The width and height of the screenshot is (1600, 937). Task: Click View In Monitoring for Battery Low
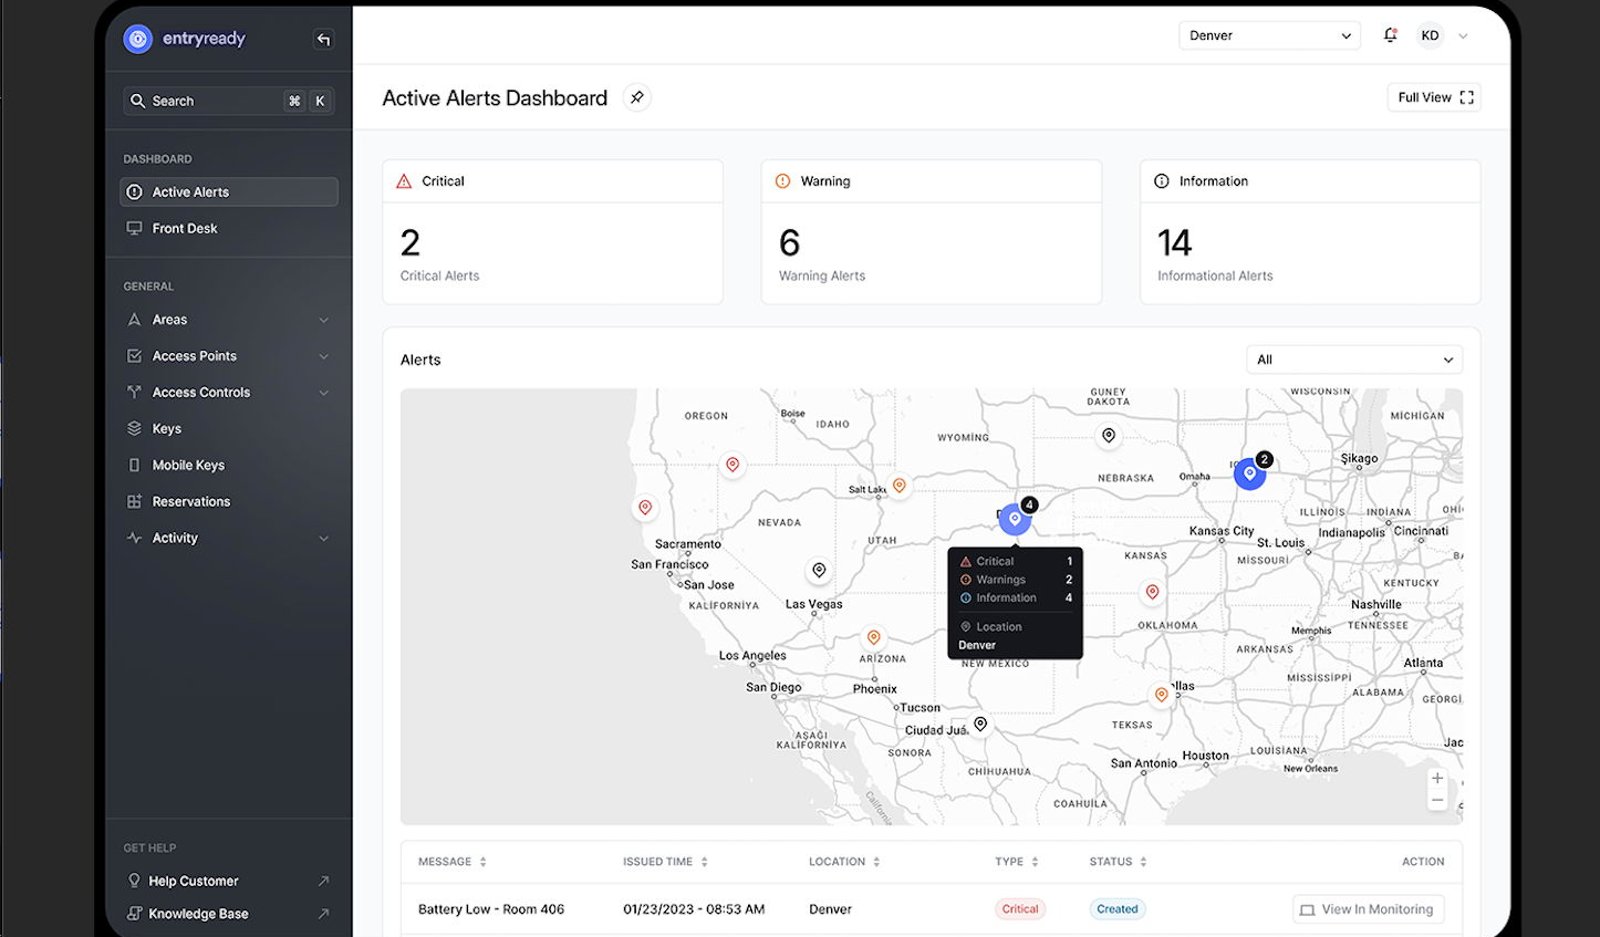point(1368,910)
